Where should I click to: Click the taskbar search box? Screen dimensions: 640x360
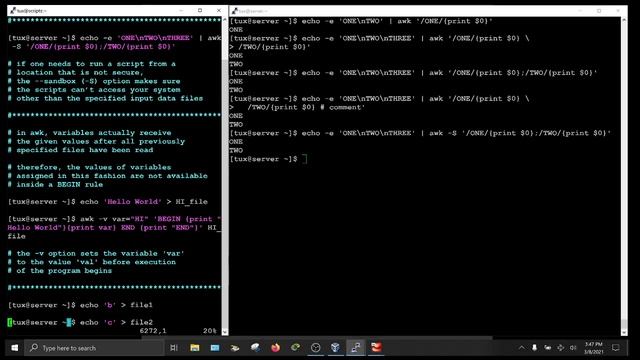click(x=93, y=348)
